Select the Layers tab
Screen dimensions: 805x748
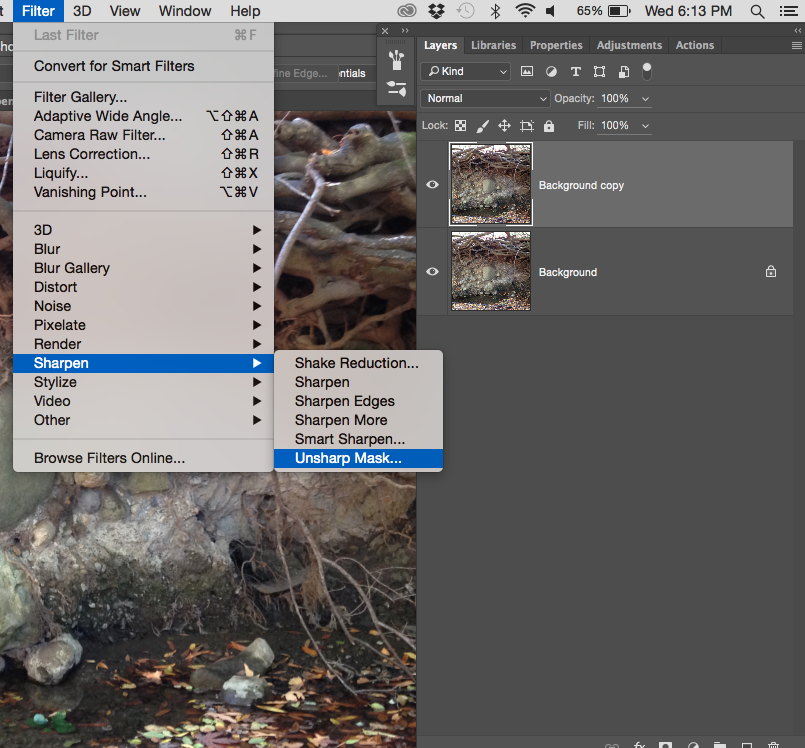click(x=440, y=45)
